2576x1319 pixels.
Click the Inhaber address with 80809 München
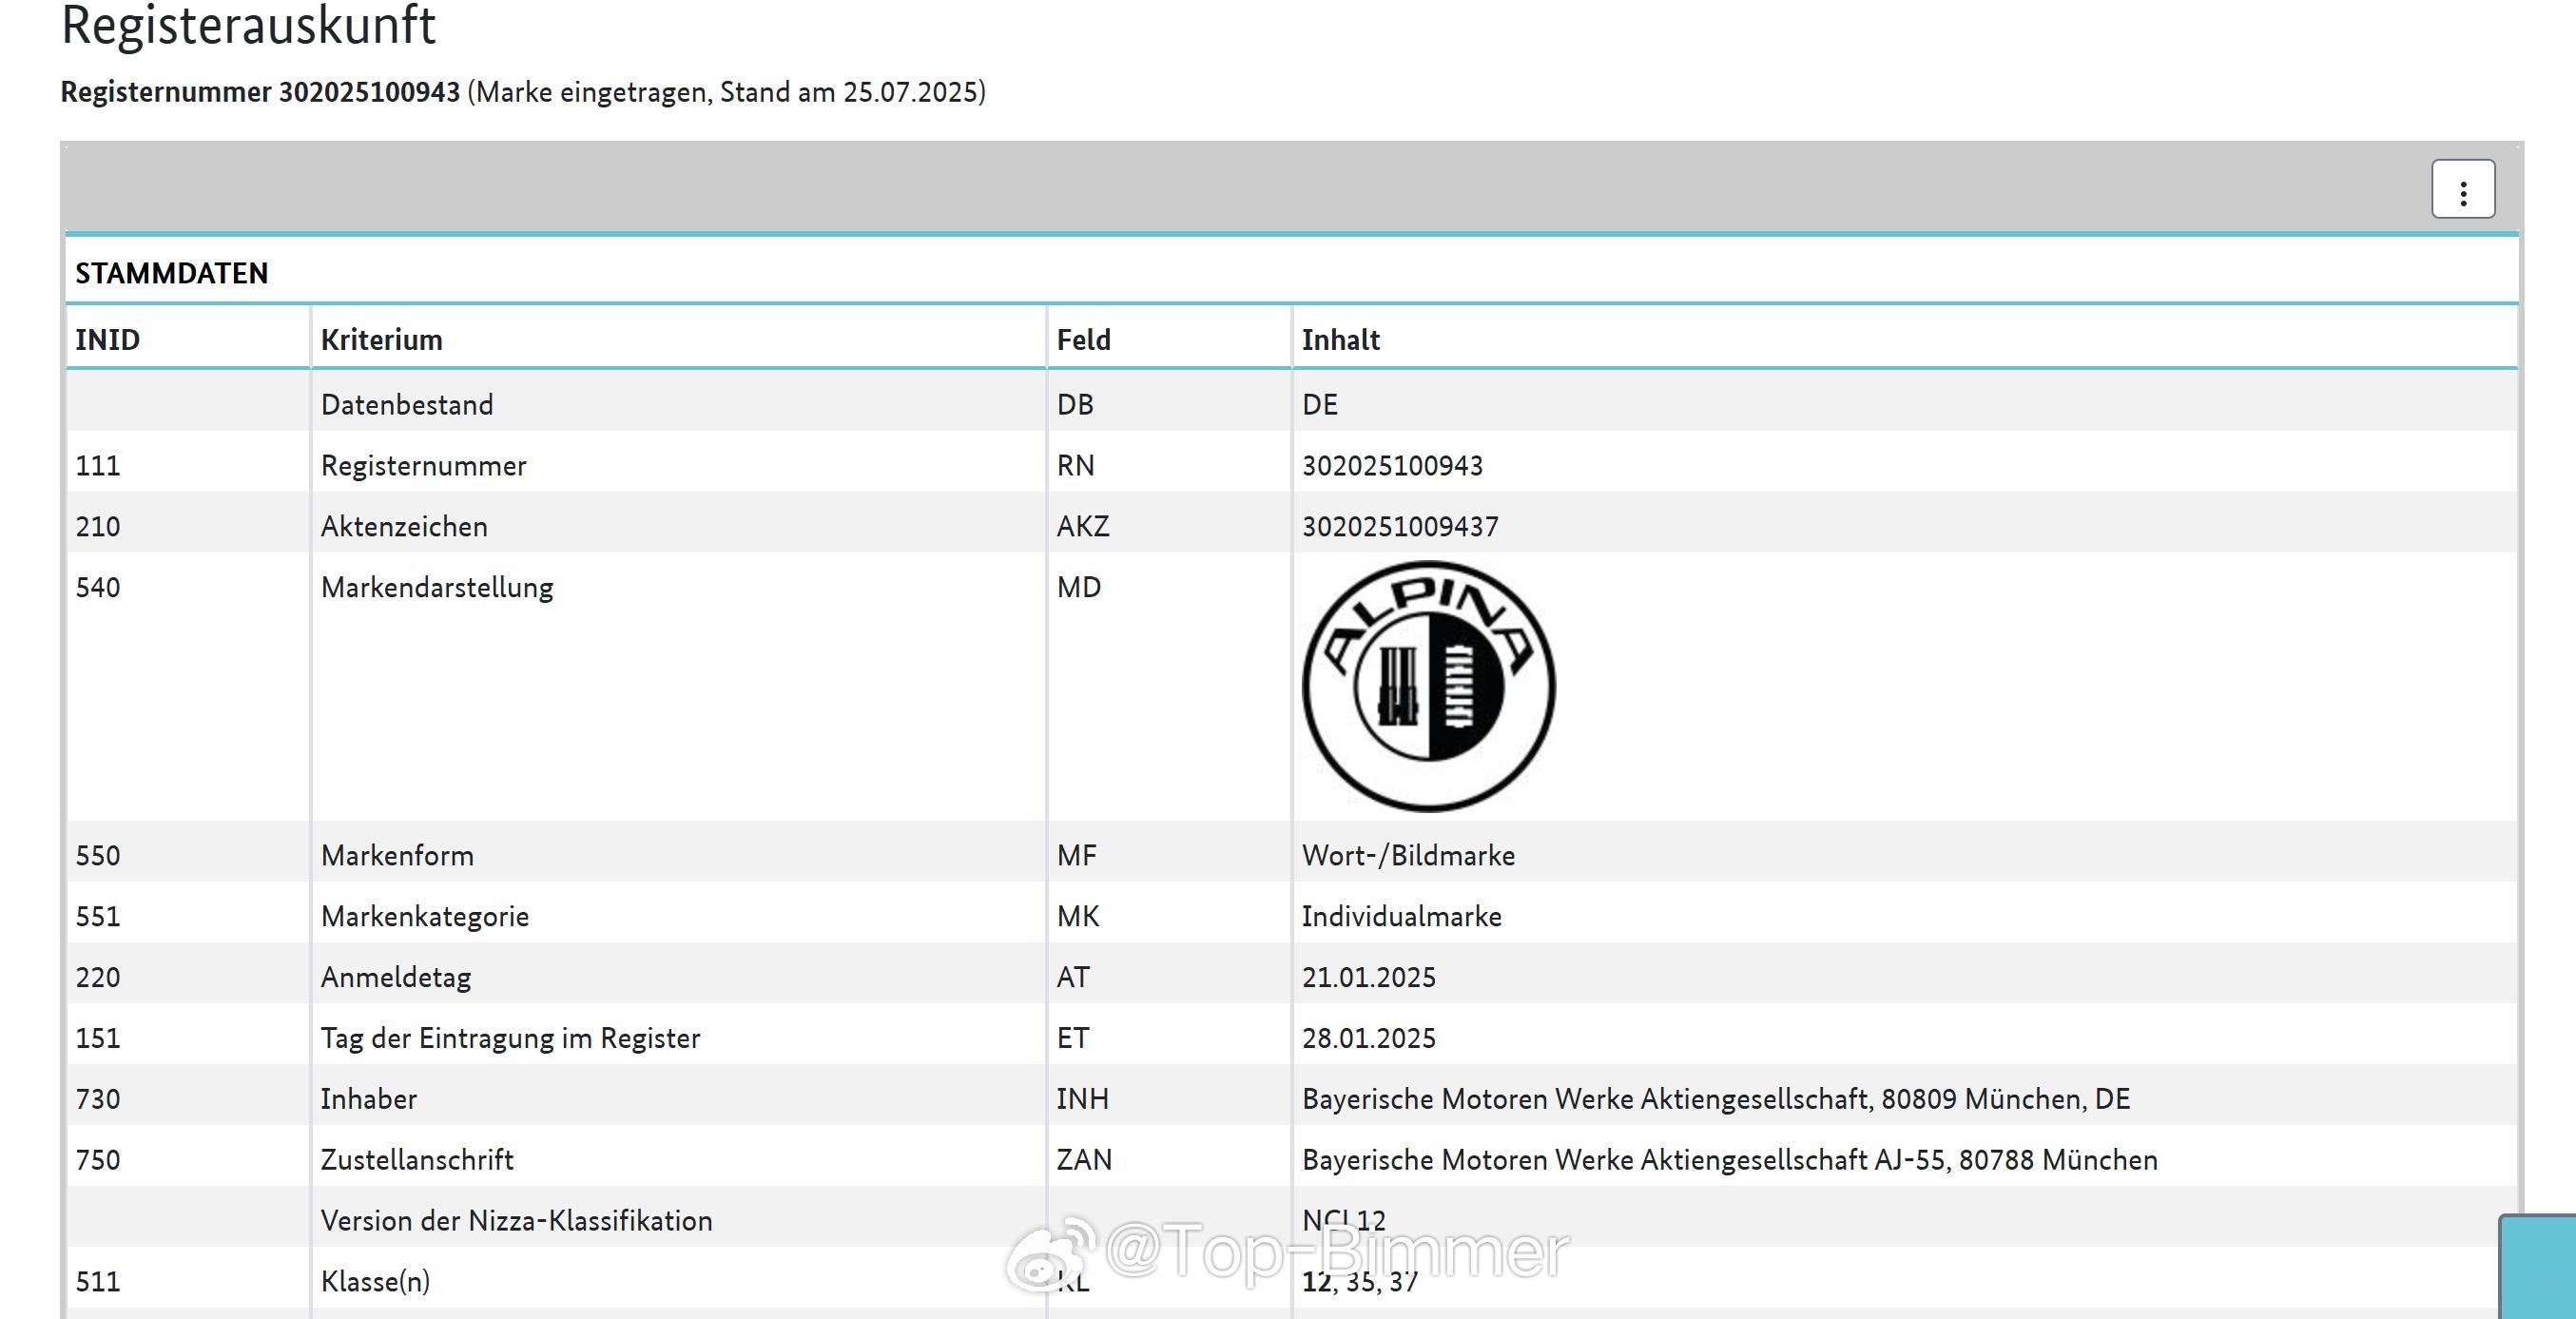click(1716, 1100)
